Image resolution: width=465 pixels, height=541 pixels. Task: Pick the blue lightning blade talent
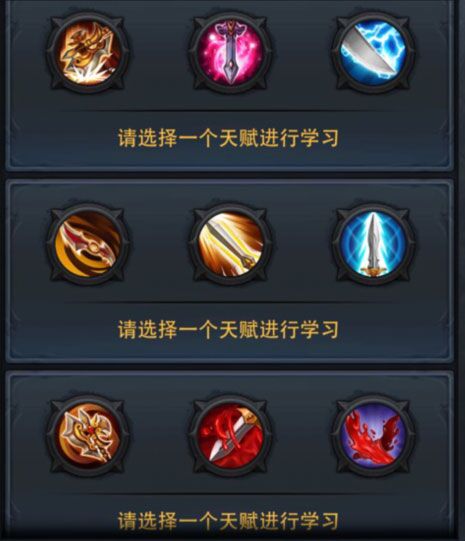point(373,53)
